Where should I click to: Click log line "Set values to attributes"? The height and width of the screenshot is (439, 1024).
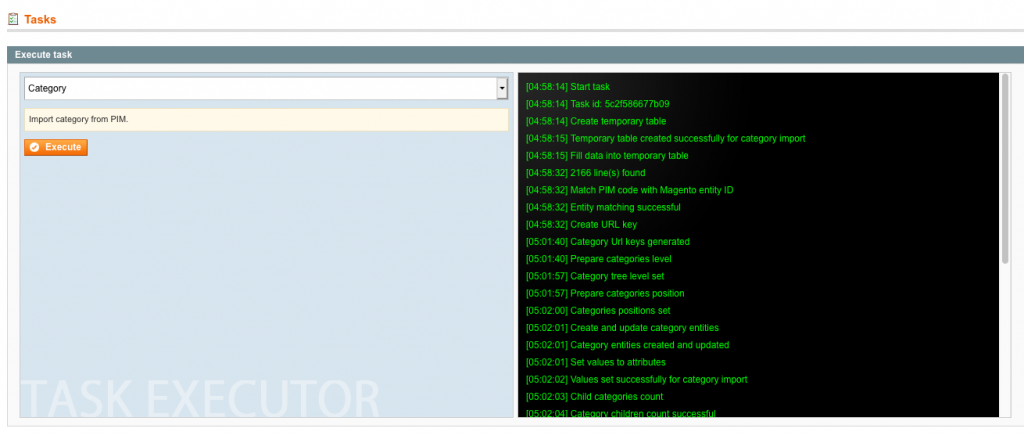pyautogui.click(x=596, y=362)
